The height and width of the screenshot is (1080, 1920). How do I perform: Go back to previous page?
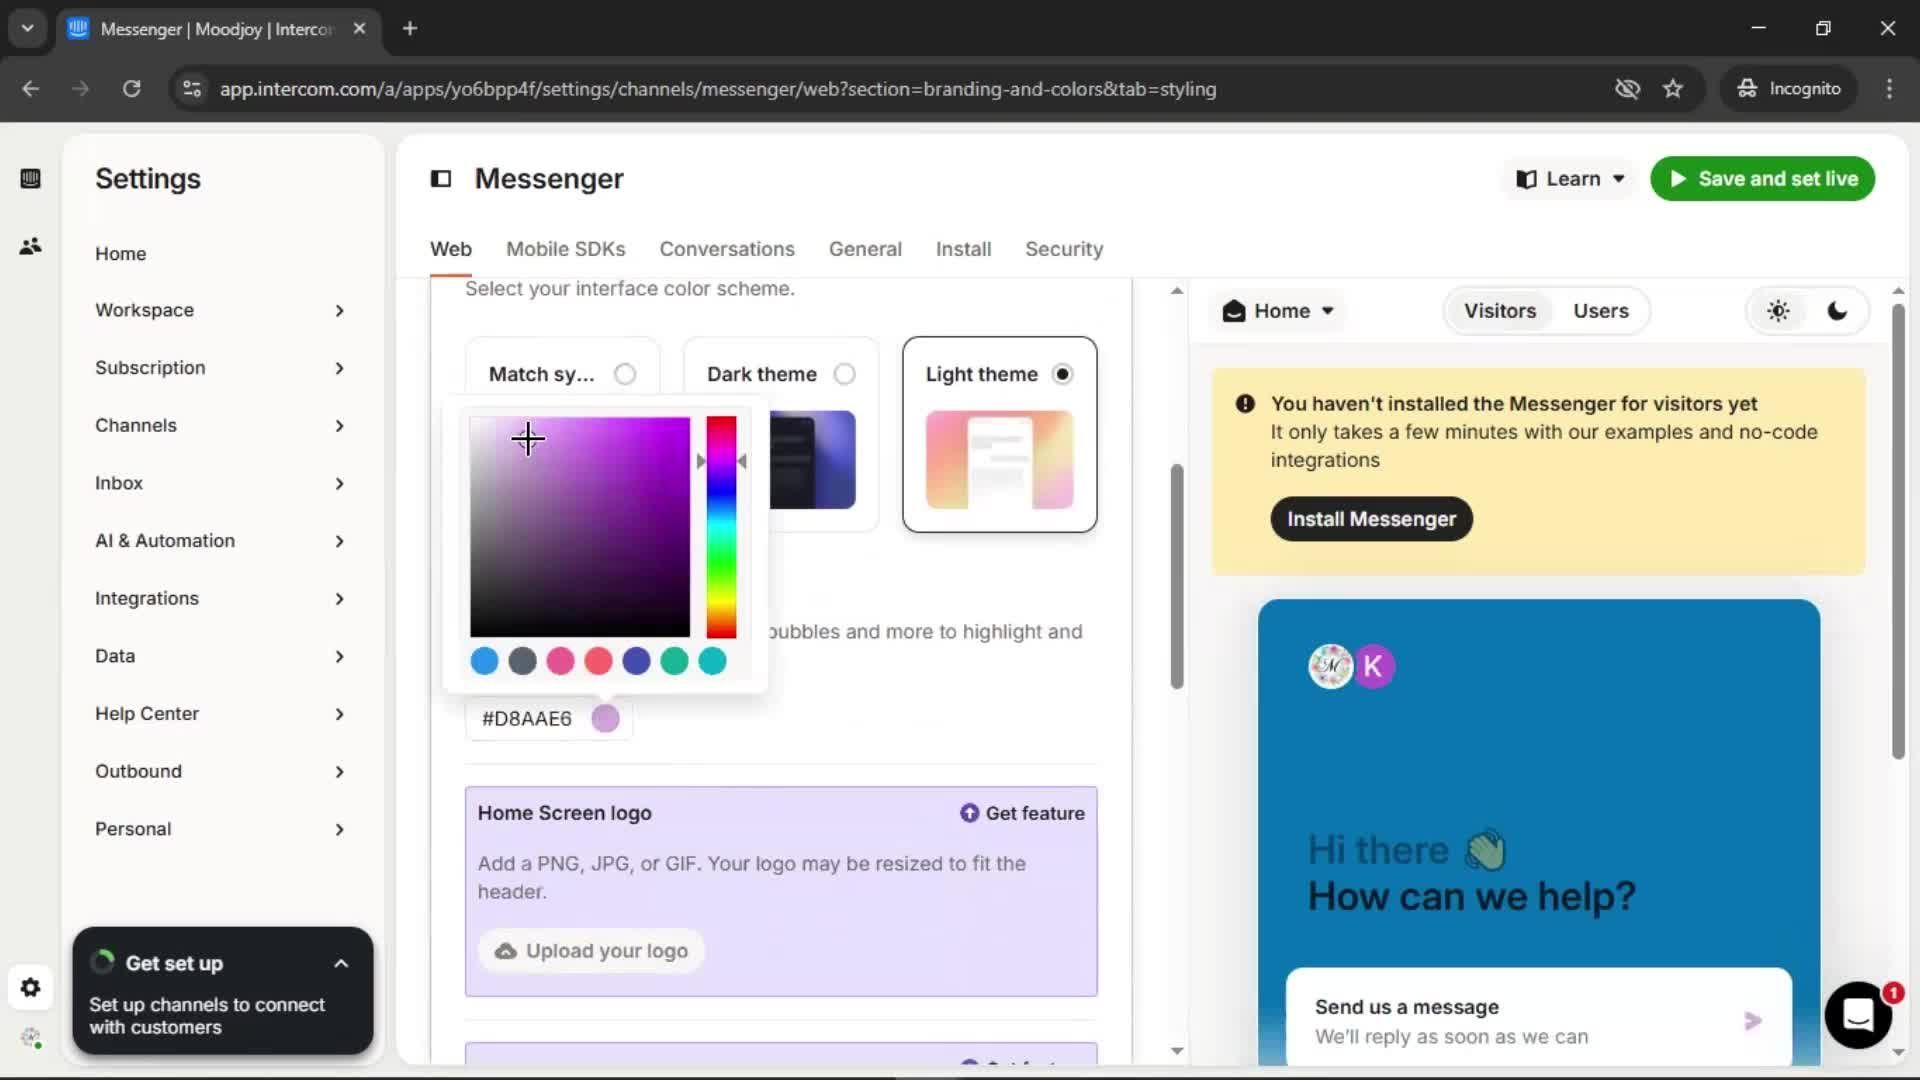click(x=31, y=89)
